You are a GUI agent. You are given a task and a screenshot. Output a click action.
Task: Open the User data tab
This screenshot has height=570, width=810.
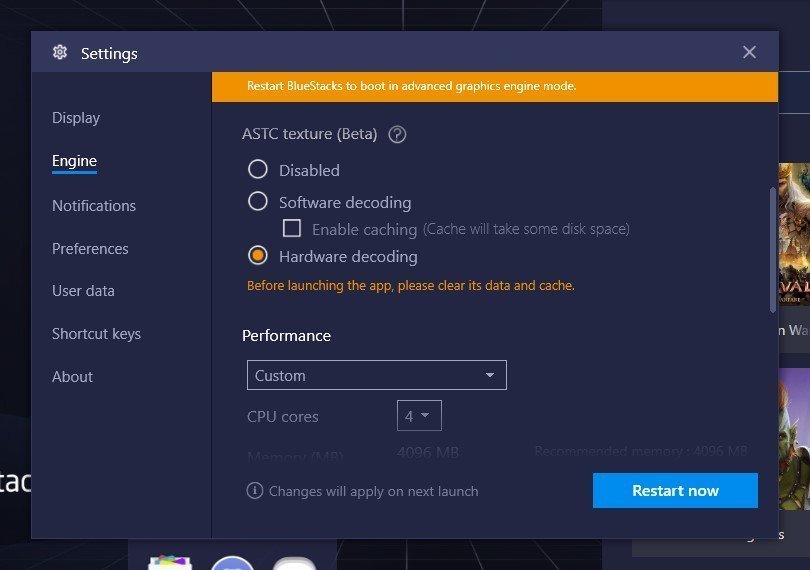coord(83,291)
